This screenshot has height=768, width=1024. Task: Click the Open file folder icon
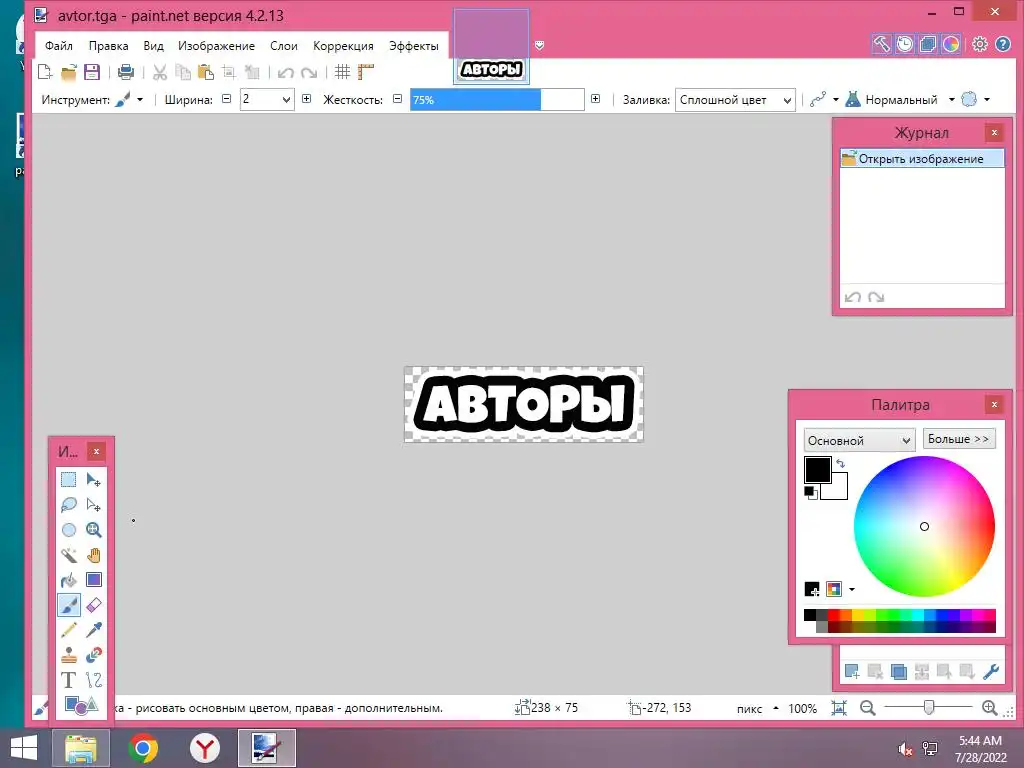[x=69, y=72]
